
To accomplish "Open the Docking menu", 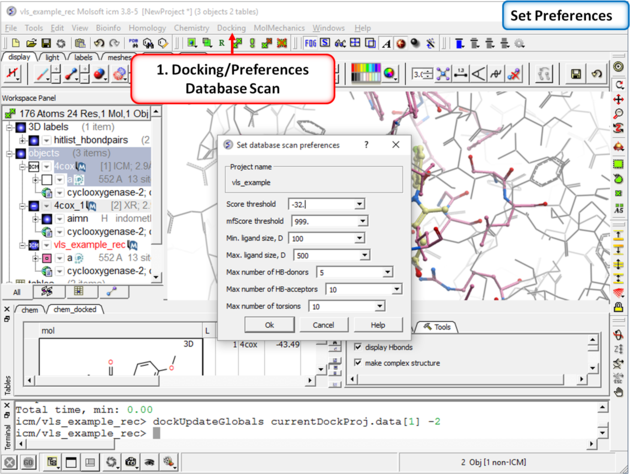I will pyautogui.click(x=231, y=28).
